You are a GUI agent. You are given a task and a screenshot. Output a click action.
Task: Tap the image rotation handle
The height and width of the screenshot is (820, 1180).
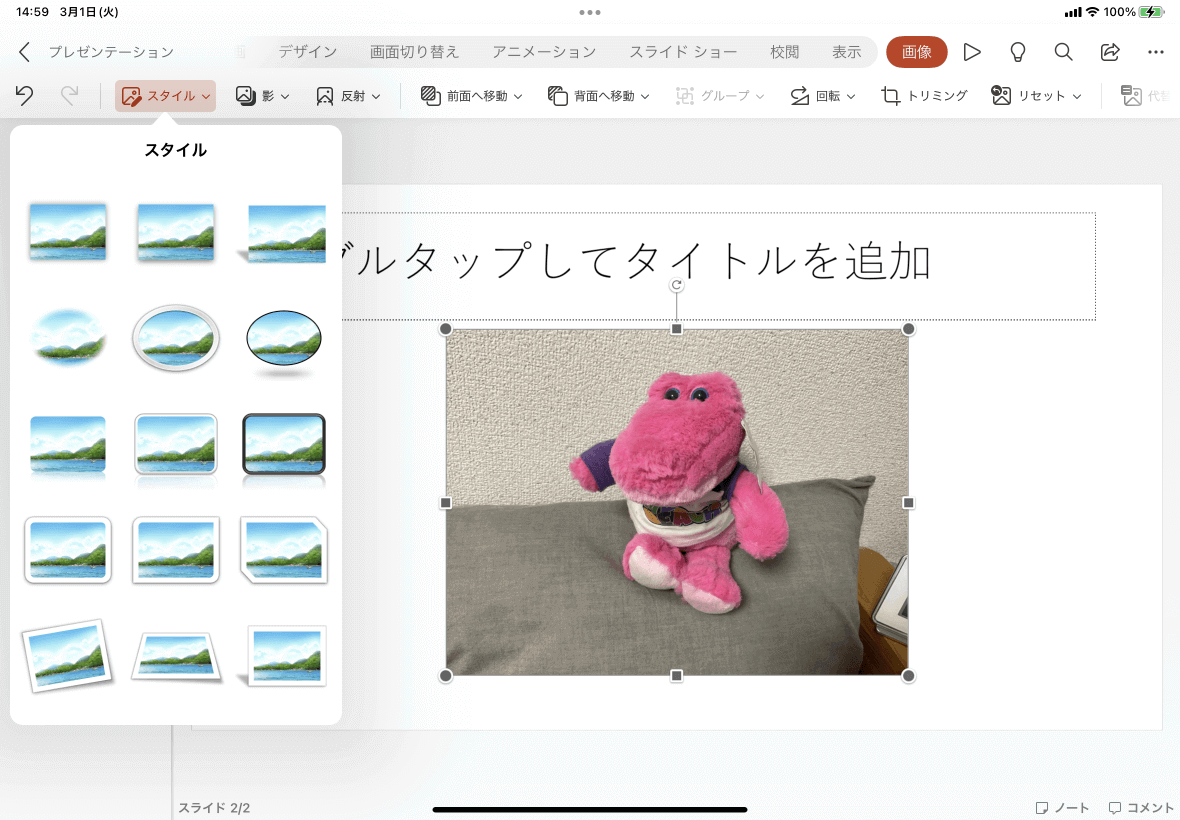point(677,285)
